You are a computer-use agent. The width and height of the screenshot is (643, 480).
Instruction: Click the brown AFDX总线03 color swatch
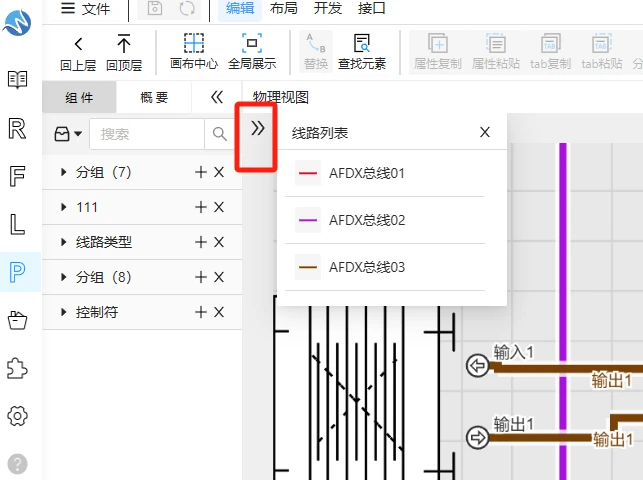[x=308, y=267]
